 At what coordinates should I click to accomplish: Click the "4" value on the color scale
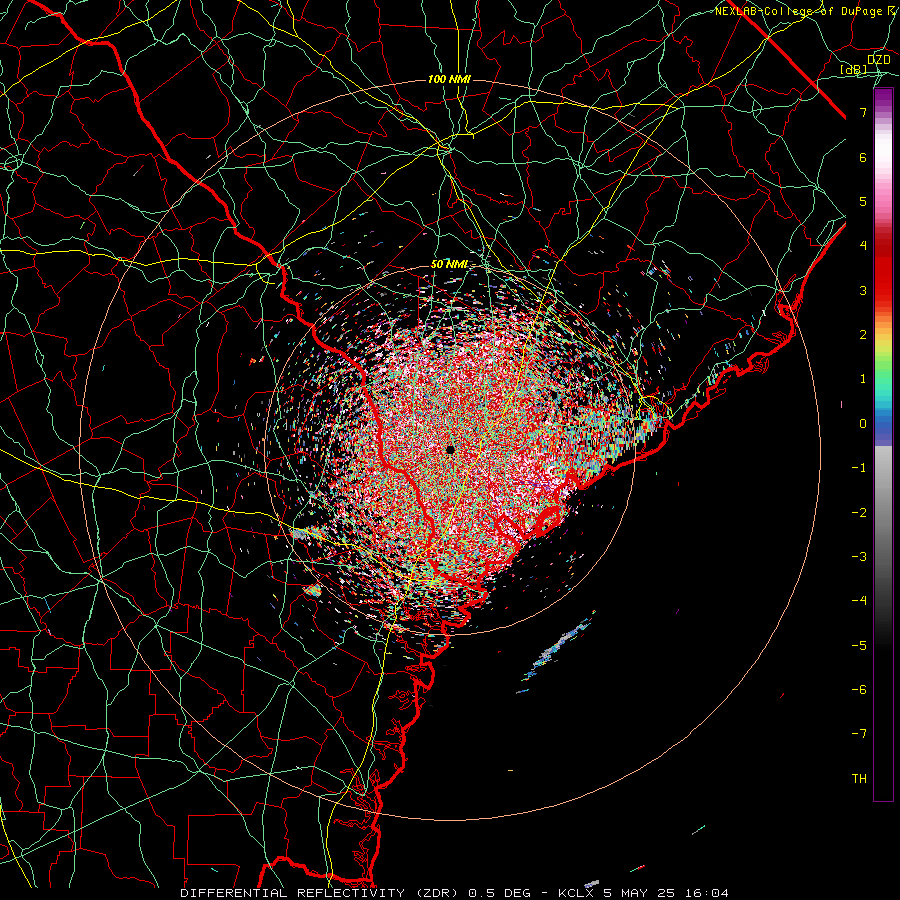tap(863, 246)
